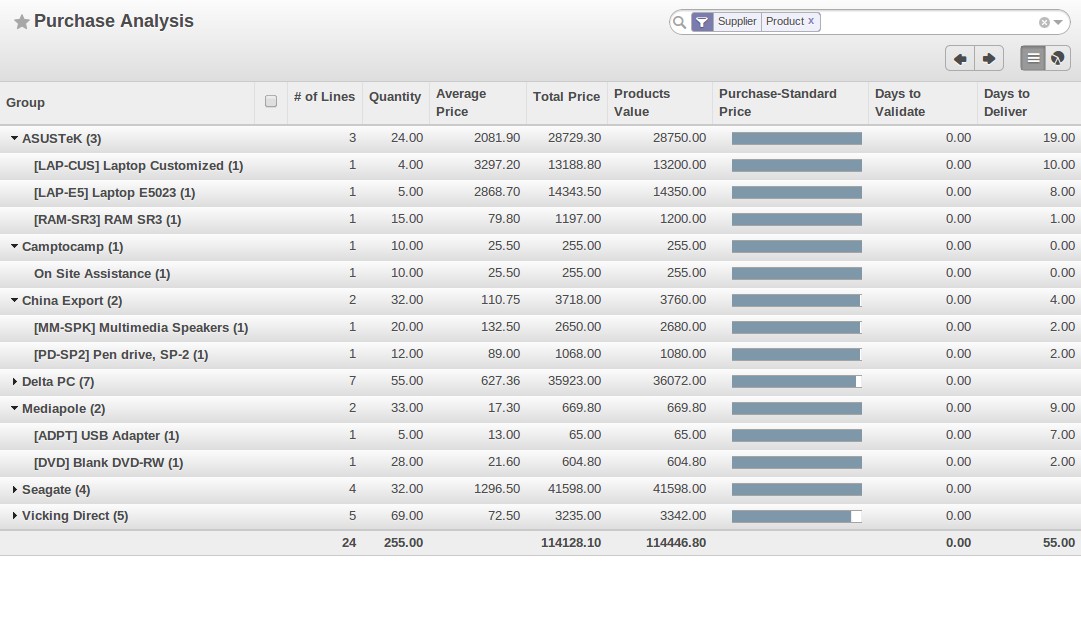Click the footer Products Value 114446.80
This screenshot has height=642, width=1081.
point(676,543)
